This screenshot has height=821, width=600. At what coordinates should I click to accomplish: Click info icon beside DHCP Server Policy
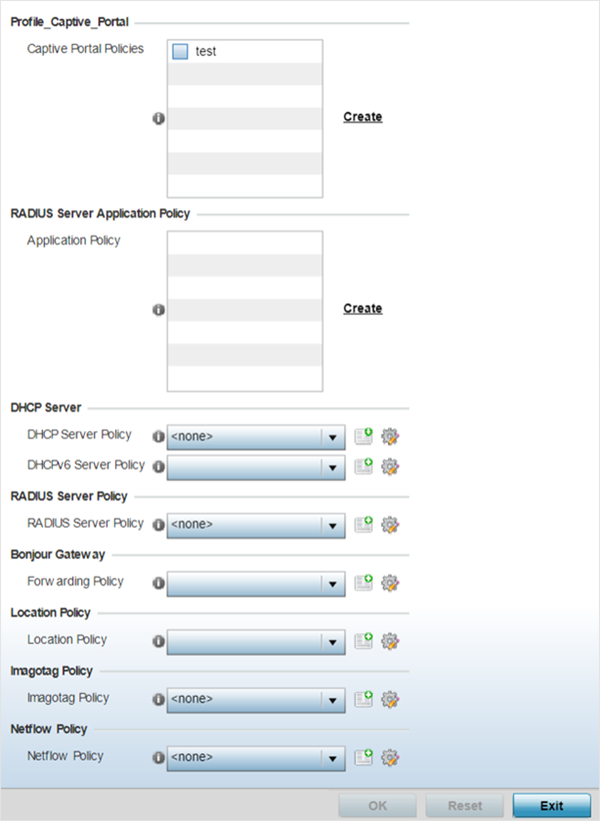coord(159,437)
